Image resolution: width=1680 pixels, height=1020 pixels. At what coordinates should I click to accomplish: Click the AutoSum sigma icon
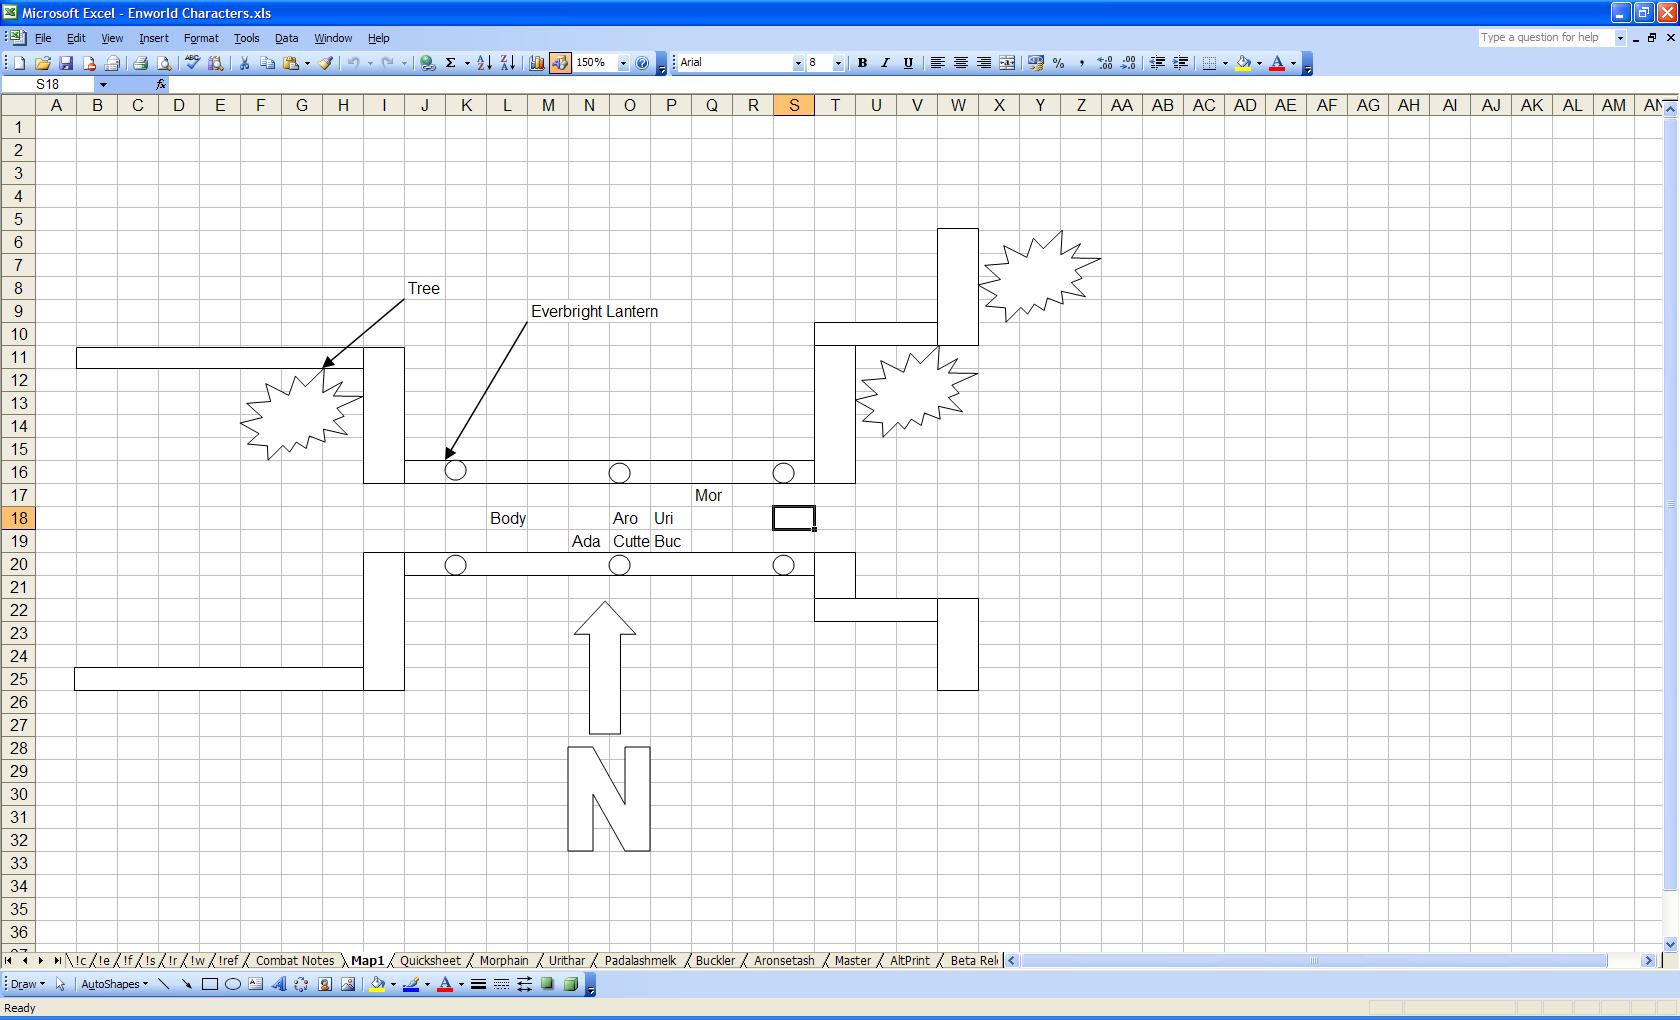[x=450, y=63]
